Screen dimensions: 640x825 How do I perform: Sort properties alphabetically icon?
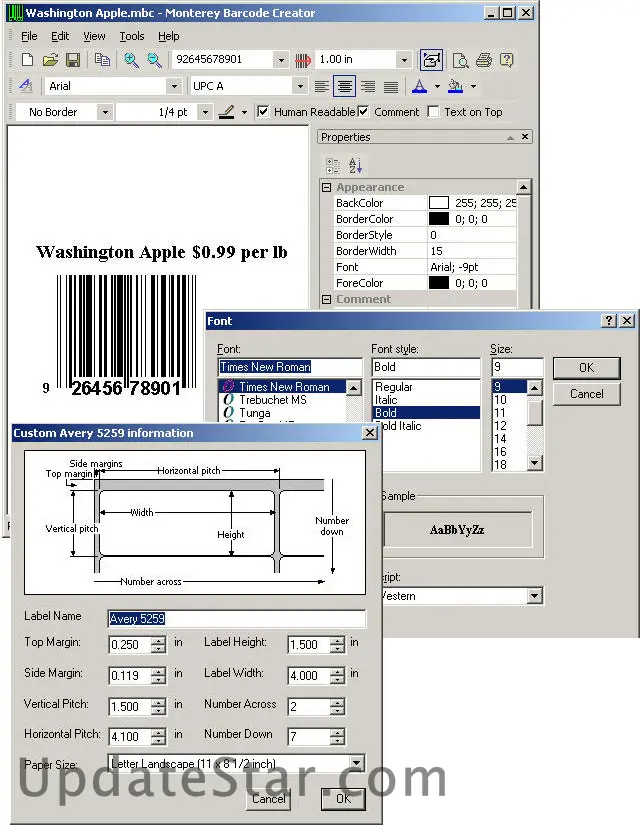355,166
